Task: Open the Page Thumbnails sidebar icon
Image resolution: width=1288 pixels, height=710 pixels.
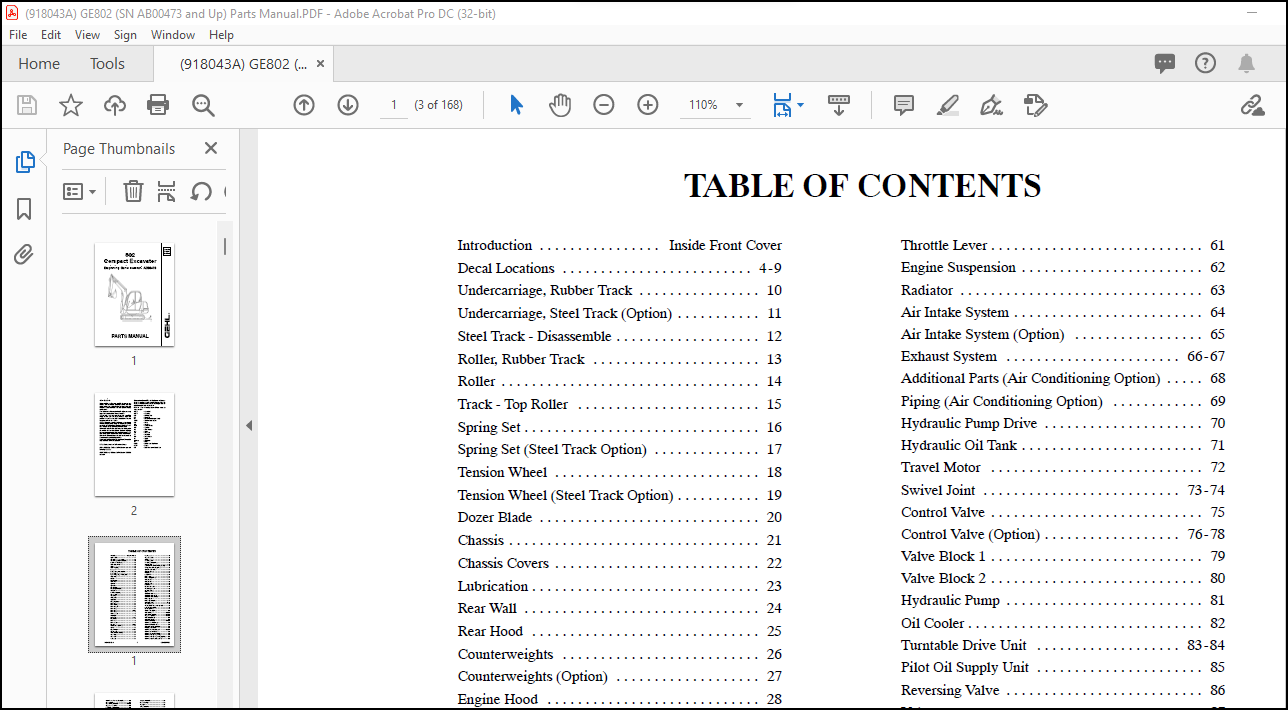Action: tap(25, 162)
